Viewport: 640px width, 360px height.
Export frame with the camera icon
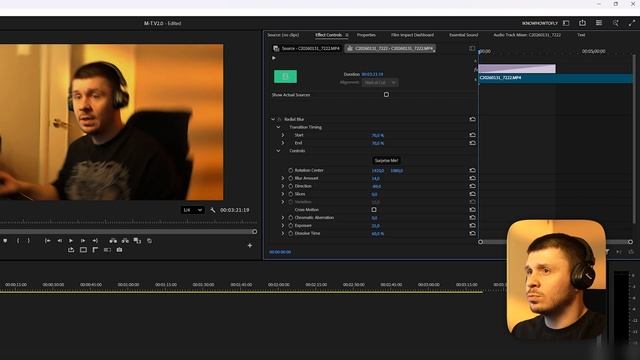(119, 250)
